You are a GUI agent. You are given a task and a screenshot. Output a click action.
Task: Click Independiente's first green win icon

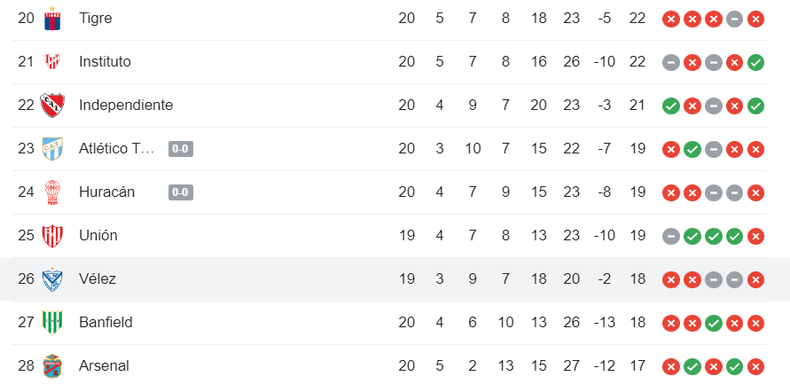[x=671, y=106]
